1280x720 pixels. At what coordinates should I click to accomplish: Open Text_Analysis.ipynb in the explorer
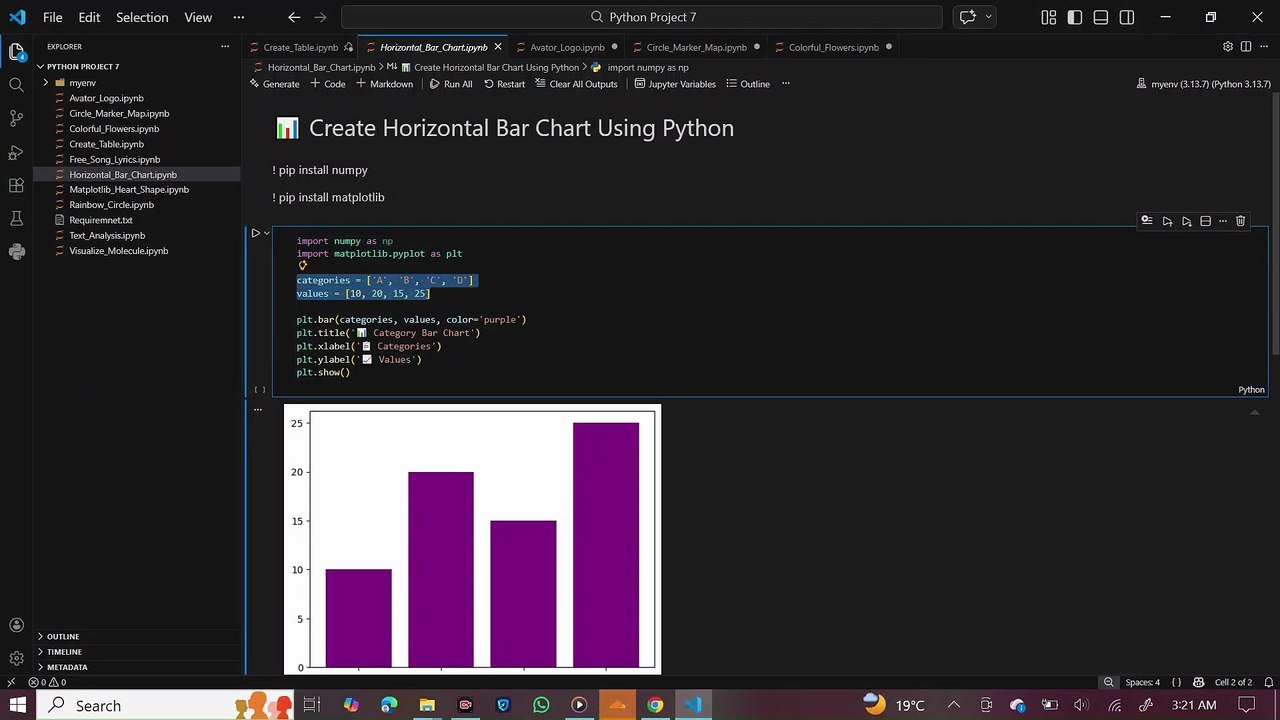(107, 235)
